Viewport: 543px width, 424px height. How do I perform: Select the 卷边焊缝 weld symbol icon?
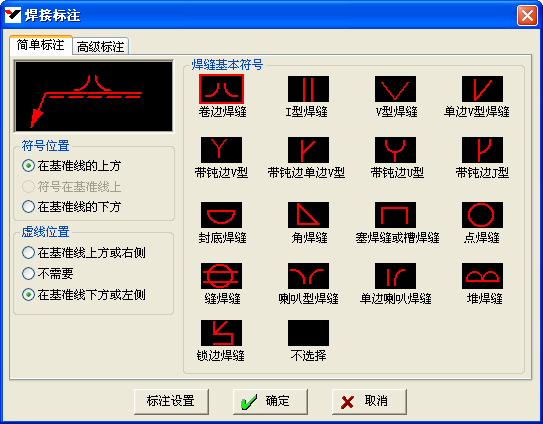[x=221, y=89]
